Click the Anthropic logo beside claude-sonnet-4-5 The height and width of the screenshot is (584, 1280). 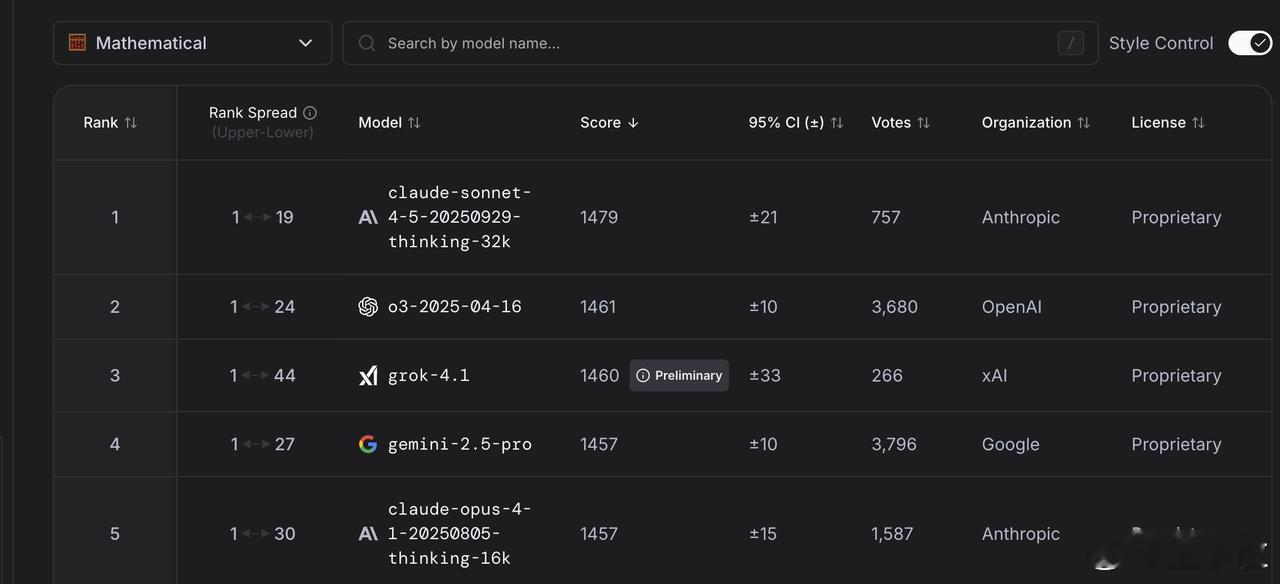(368, 217)
